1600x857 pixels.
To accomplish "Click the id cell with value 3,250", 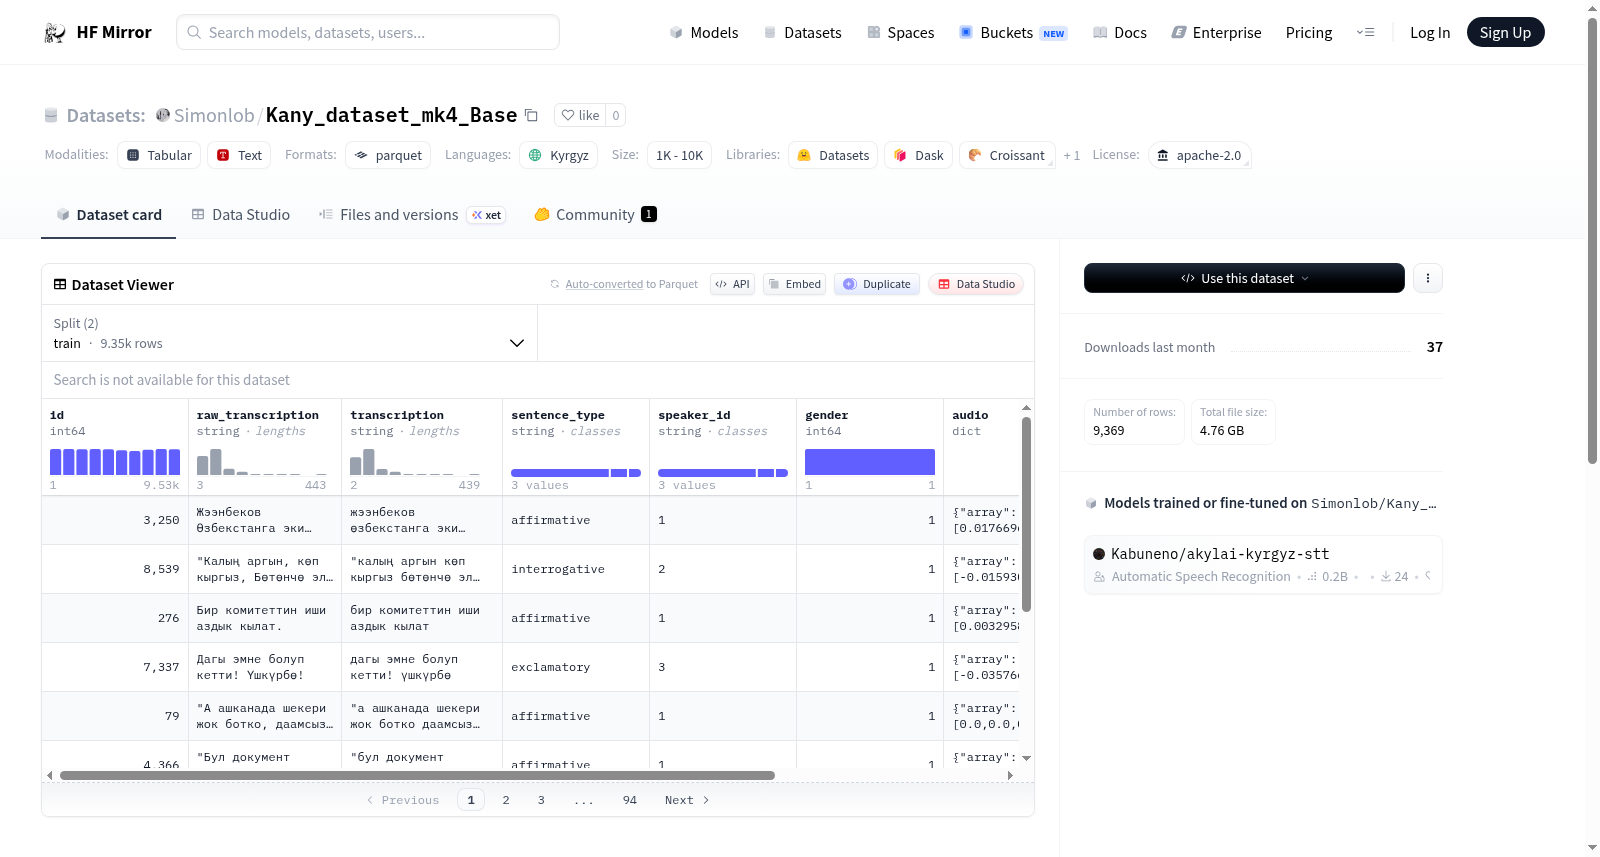I will coord(115,520).
